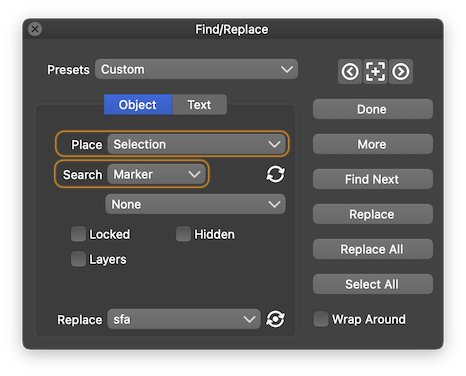The image size is (466, 376).
Task: Click the Select All button
Action: pos(373,284)
